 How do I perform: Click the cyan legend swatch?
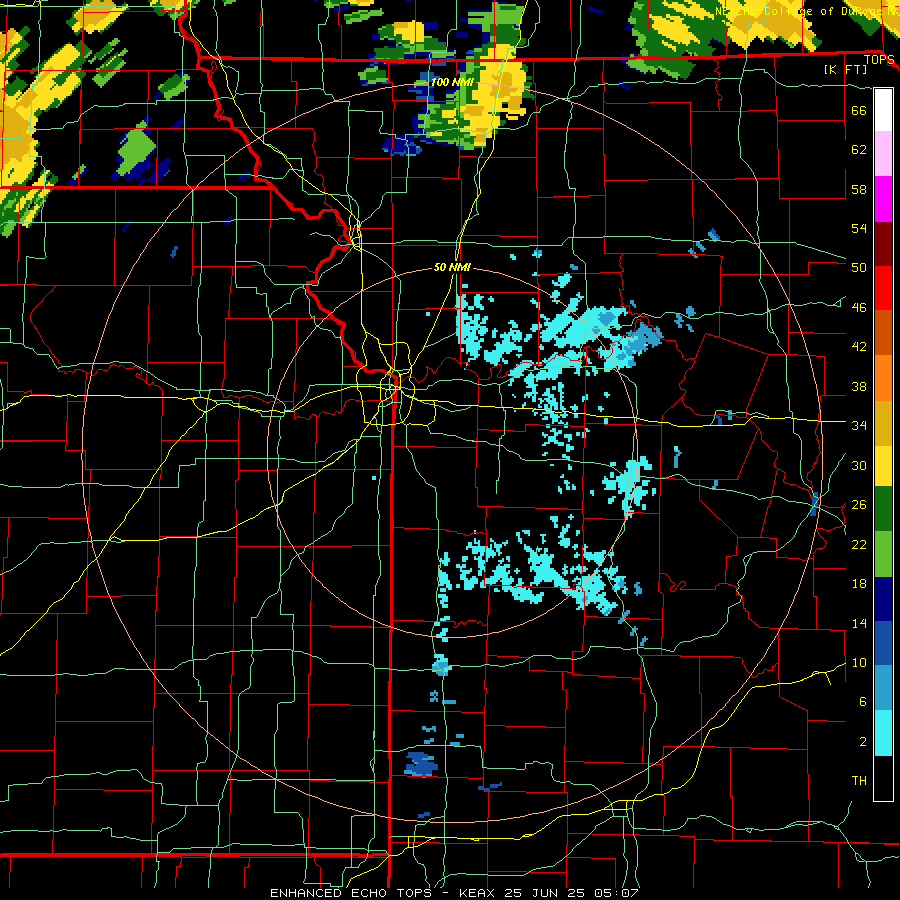pyautogui.click(x=883, y=733)
